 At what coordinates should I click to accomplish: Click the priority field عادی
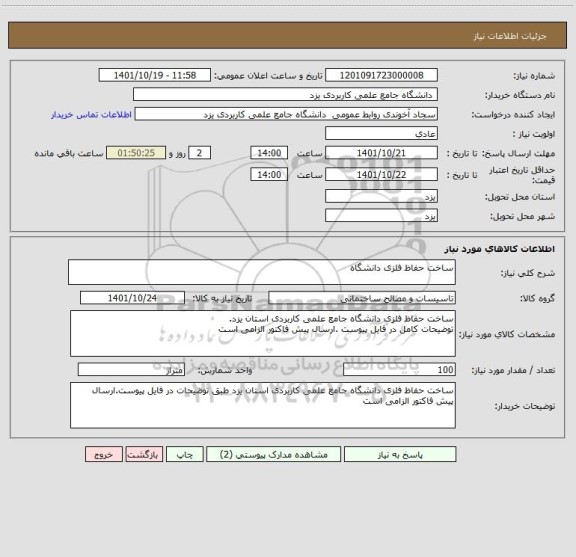[381, 133]
